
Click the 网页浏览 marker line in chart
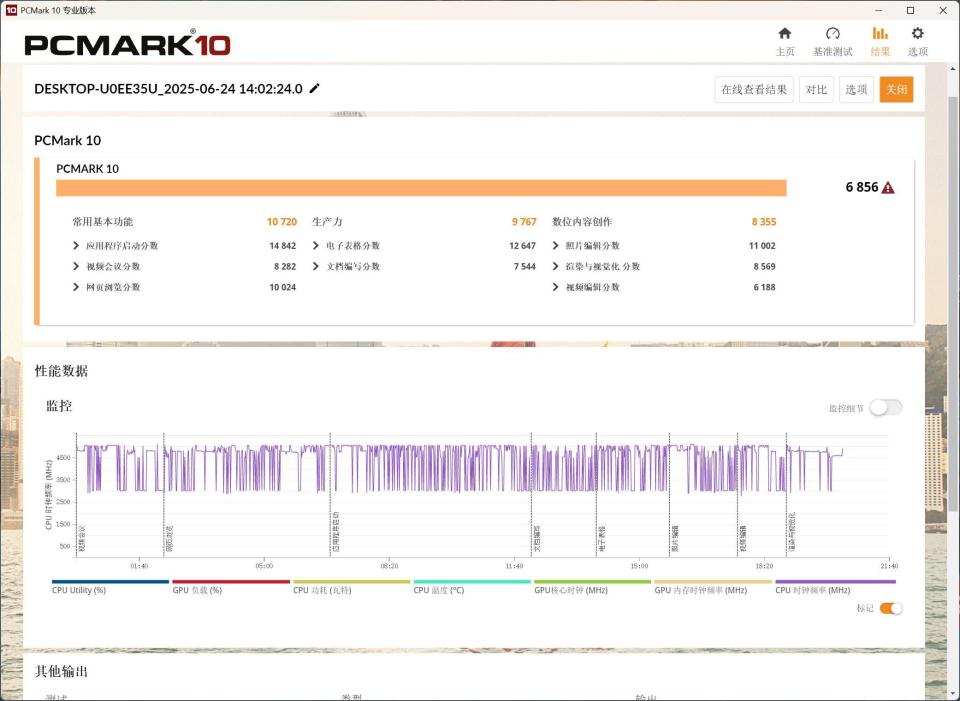(x=164, y=494)
